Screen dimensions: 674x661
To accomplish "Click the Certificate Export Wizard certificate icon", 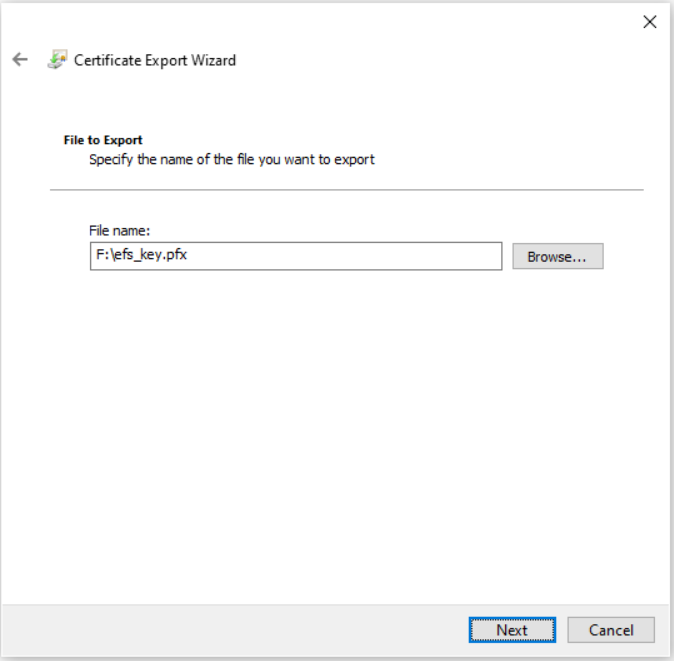I will coord(56,60).
